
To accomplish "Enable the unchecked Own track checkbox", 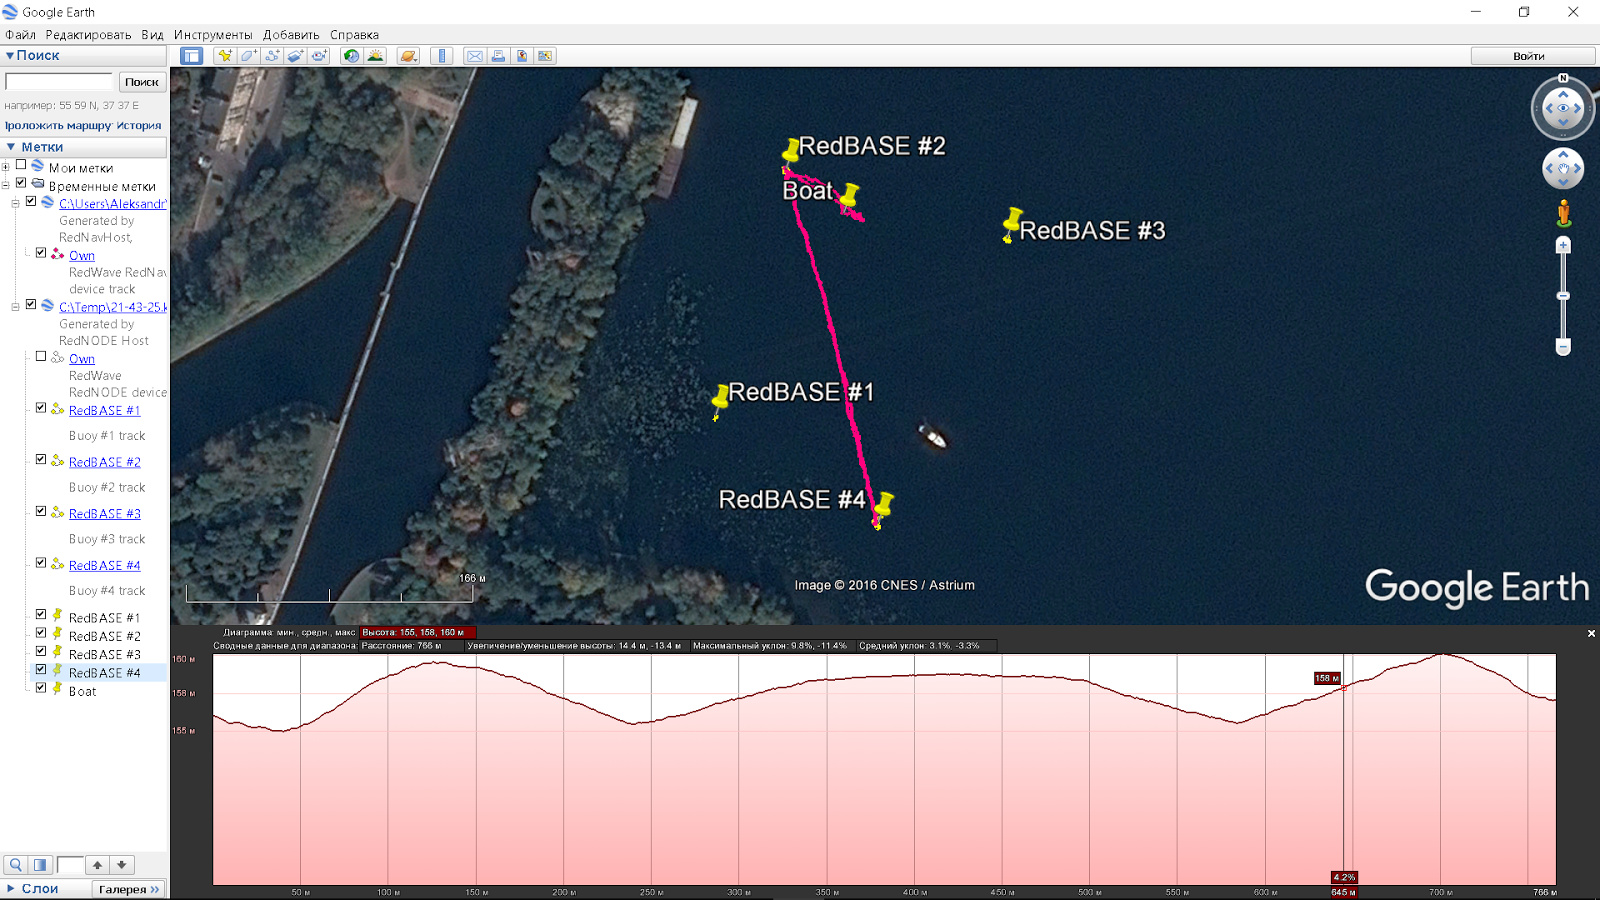I will [x=41, y=356].
